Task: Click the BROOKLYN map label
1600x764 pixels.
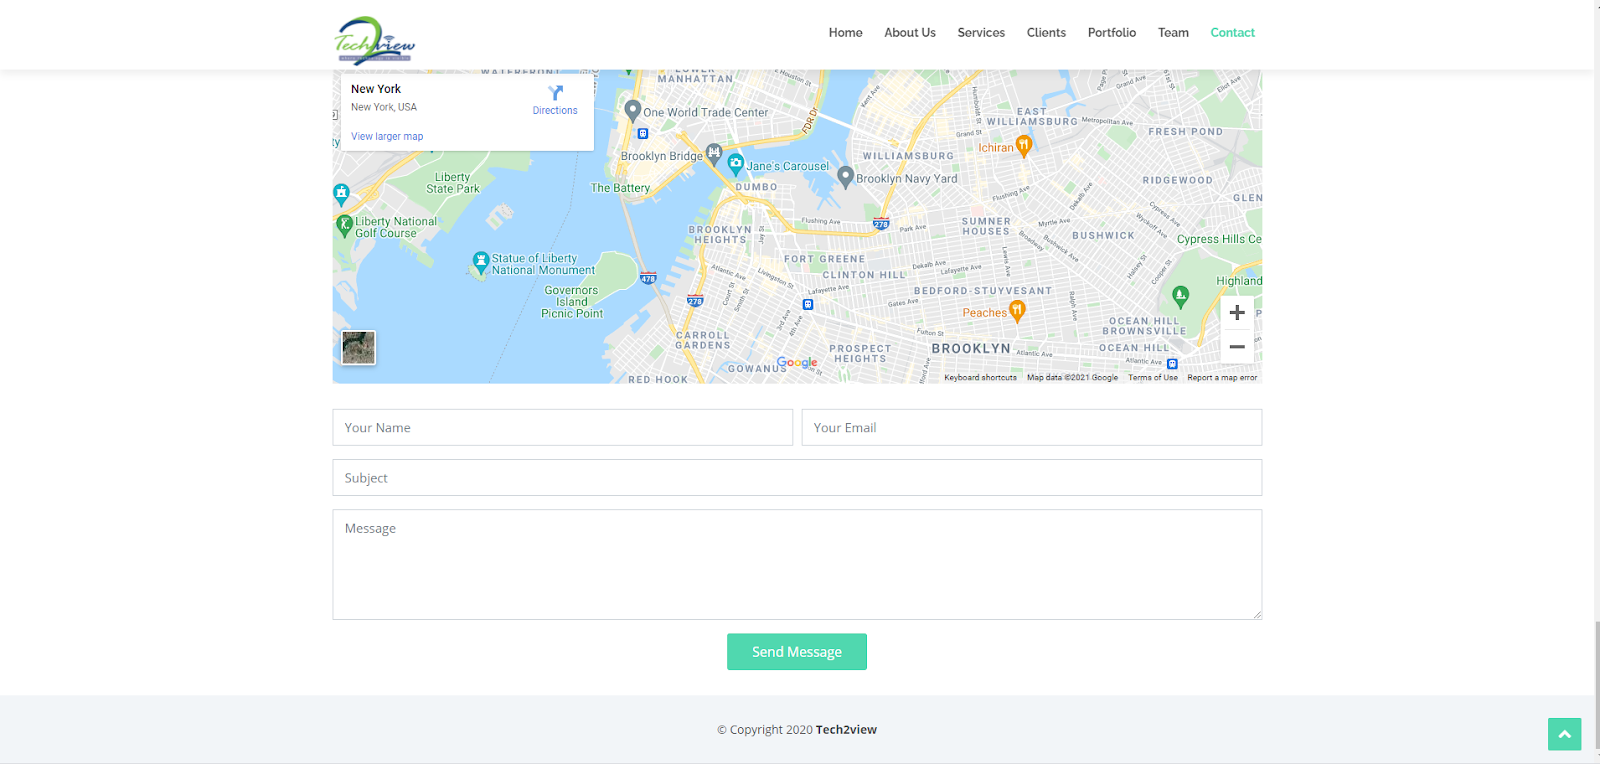Action: [x=971, y=349]
